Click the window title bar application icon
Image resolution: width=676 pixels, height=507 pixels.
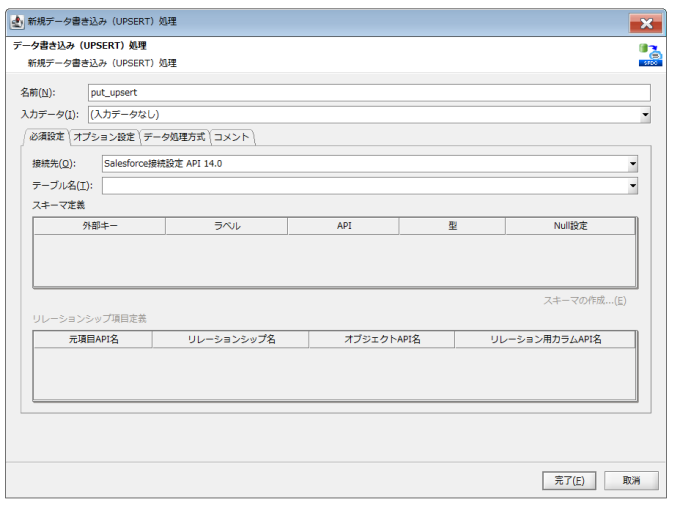[x=16, y=21]
